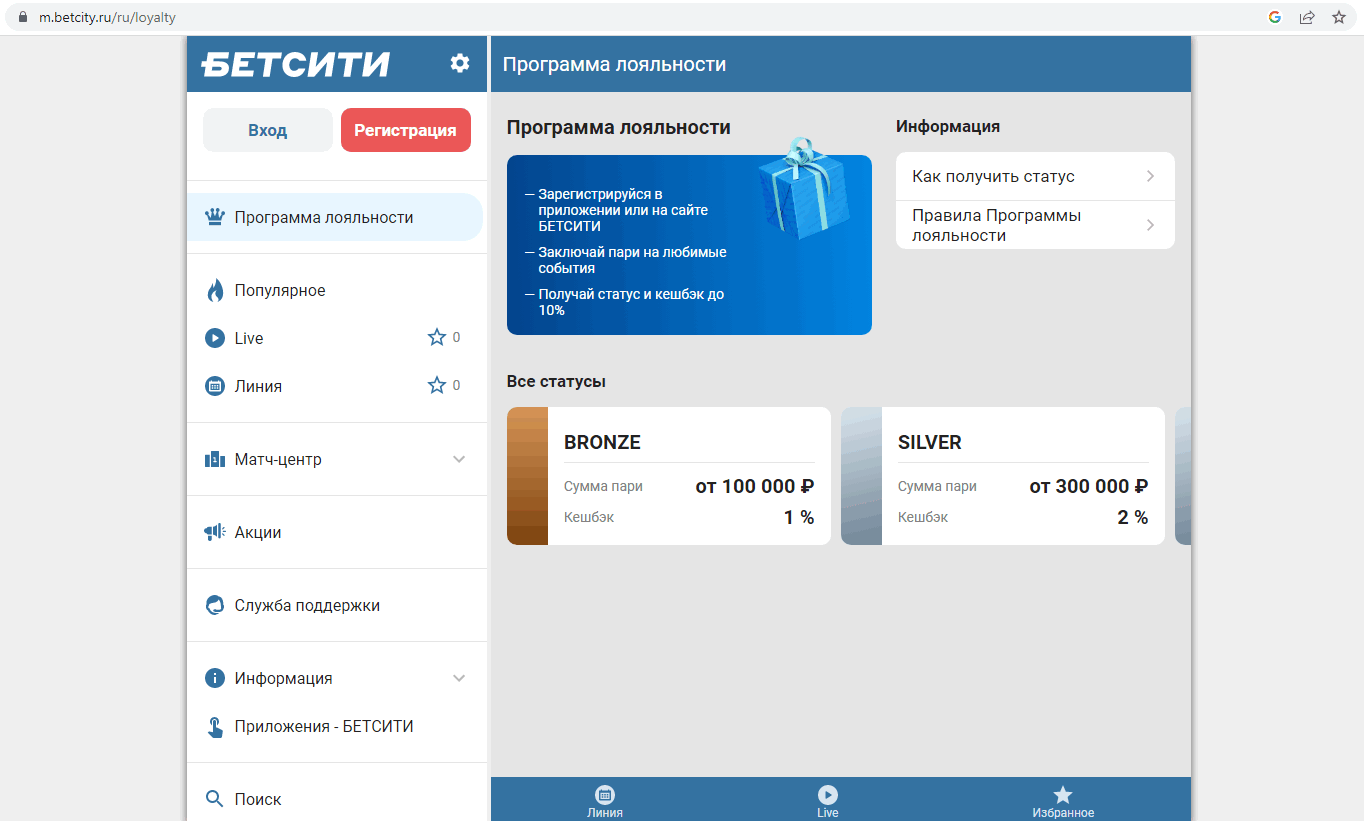
Task: Open Как получить статус details
Action: pyautogui.click(x=1034, y=177)
